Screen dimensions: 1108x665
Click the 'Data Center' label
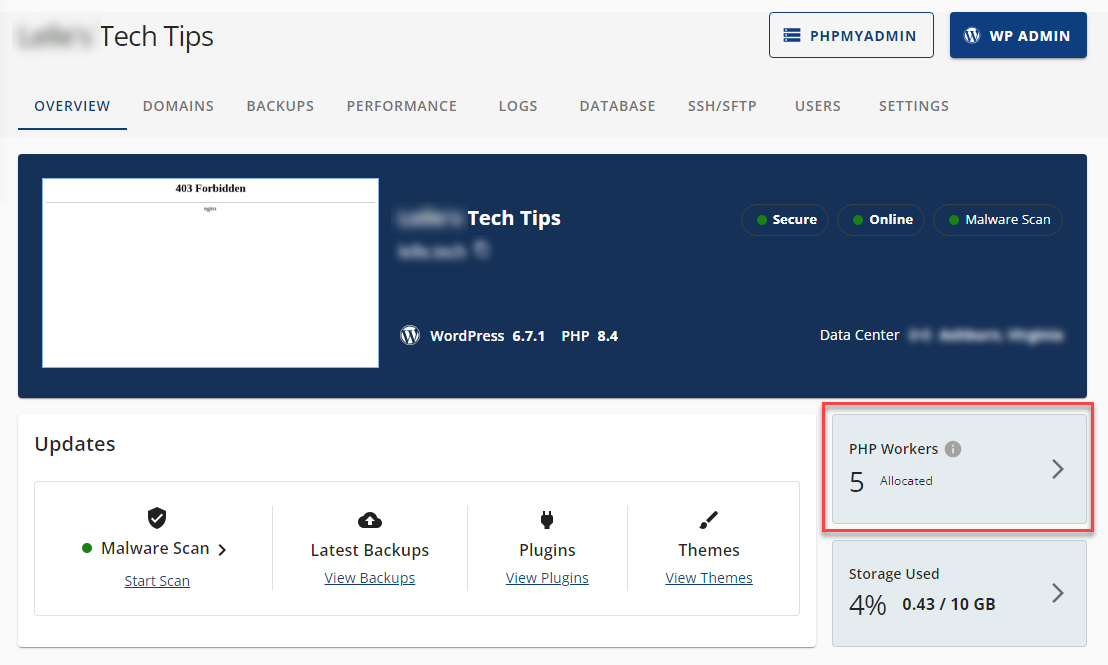(859, 335)
